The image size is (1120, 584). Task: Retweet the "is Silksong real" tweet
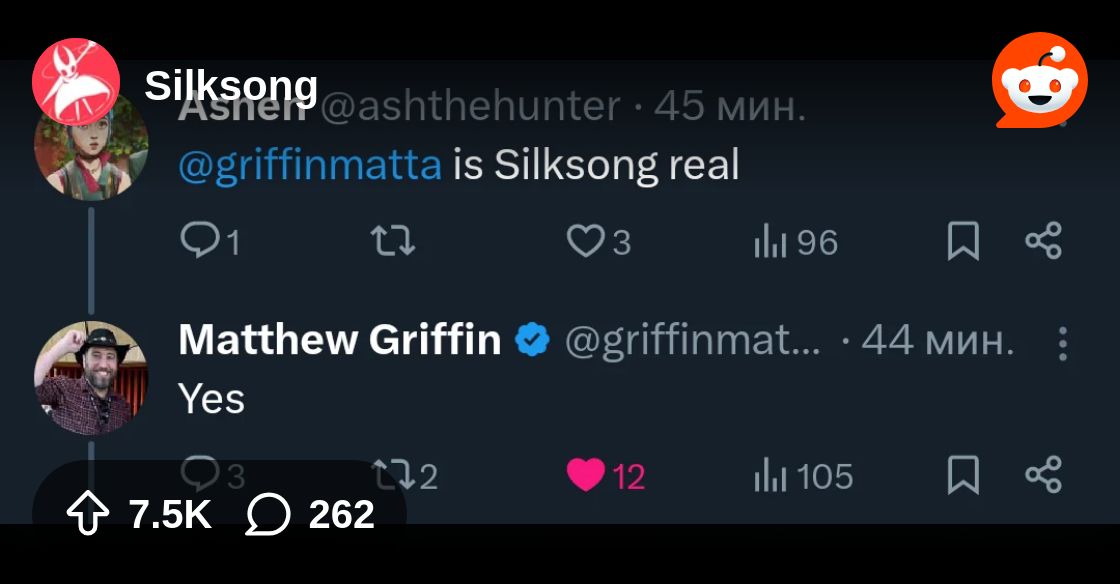point(393,241)
